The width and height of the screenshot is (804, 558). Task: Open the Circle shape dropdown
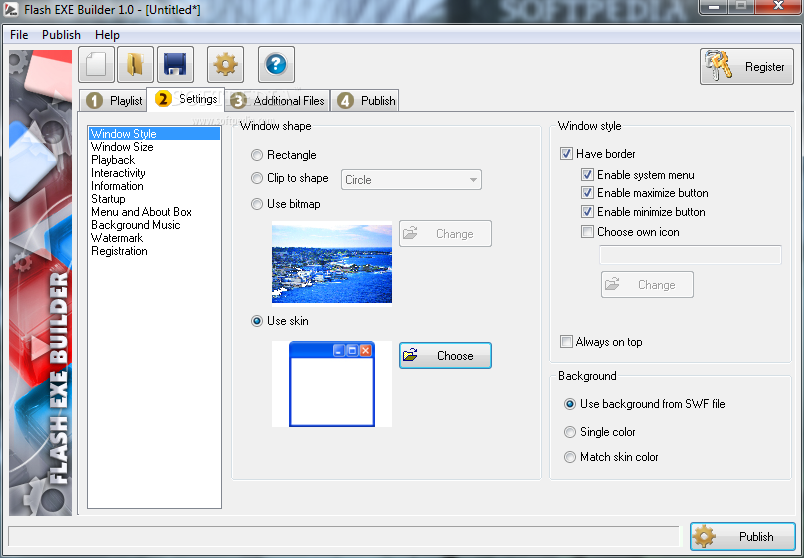411,180
